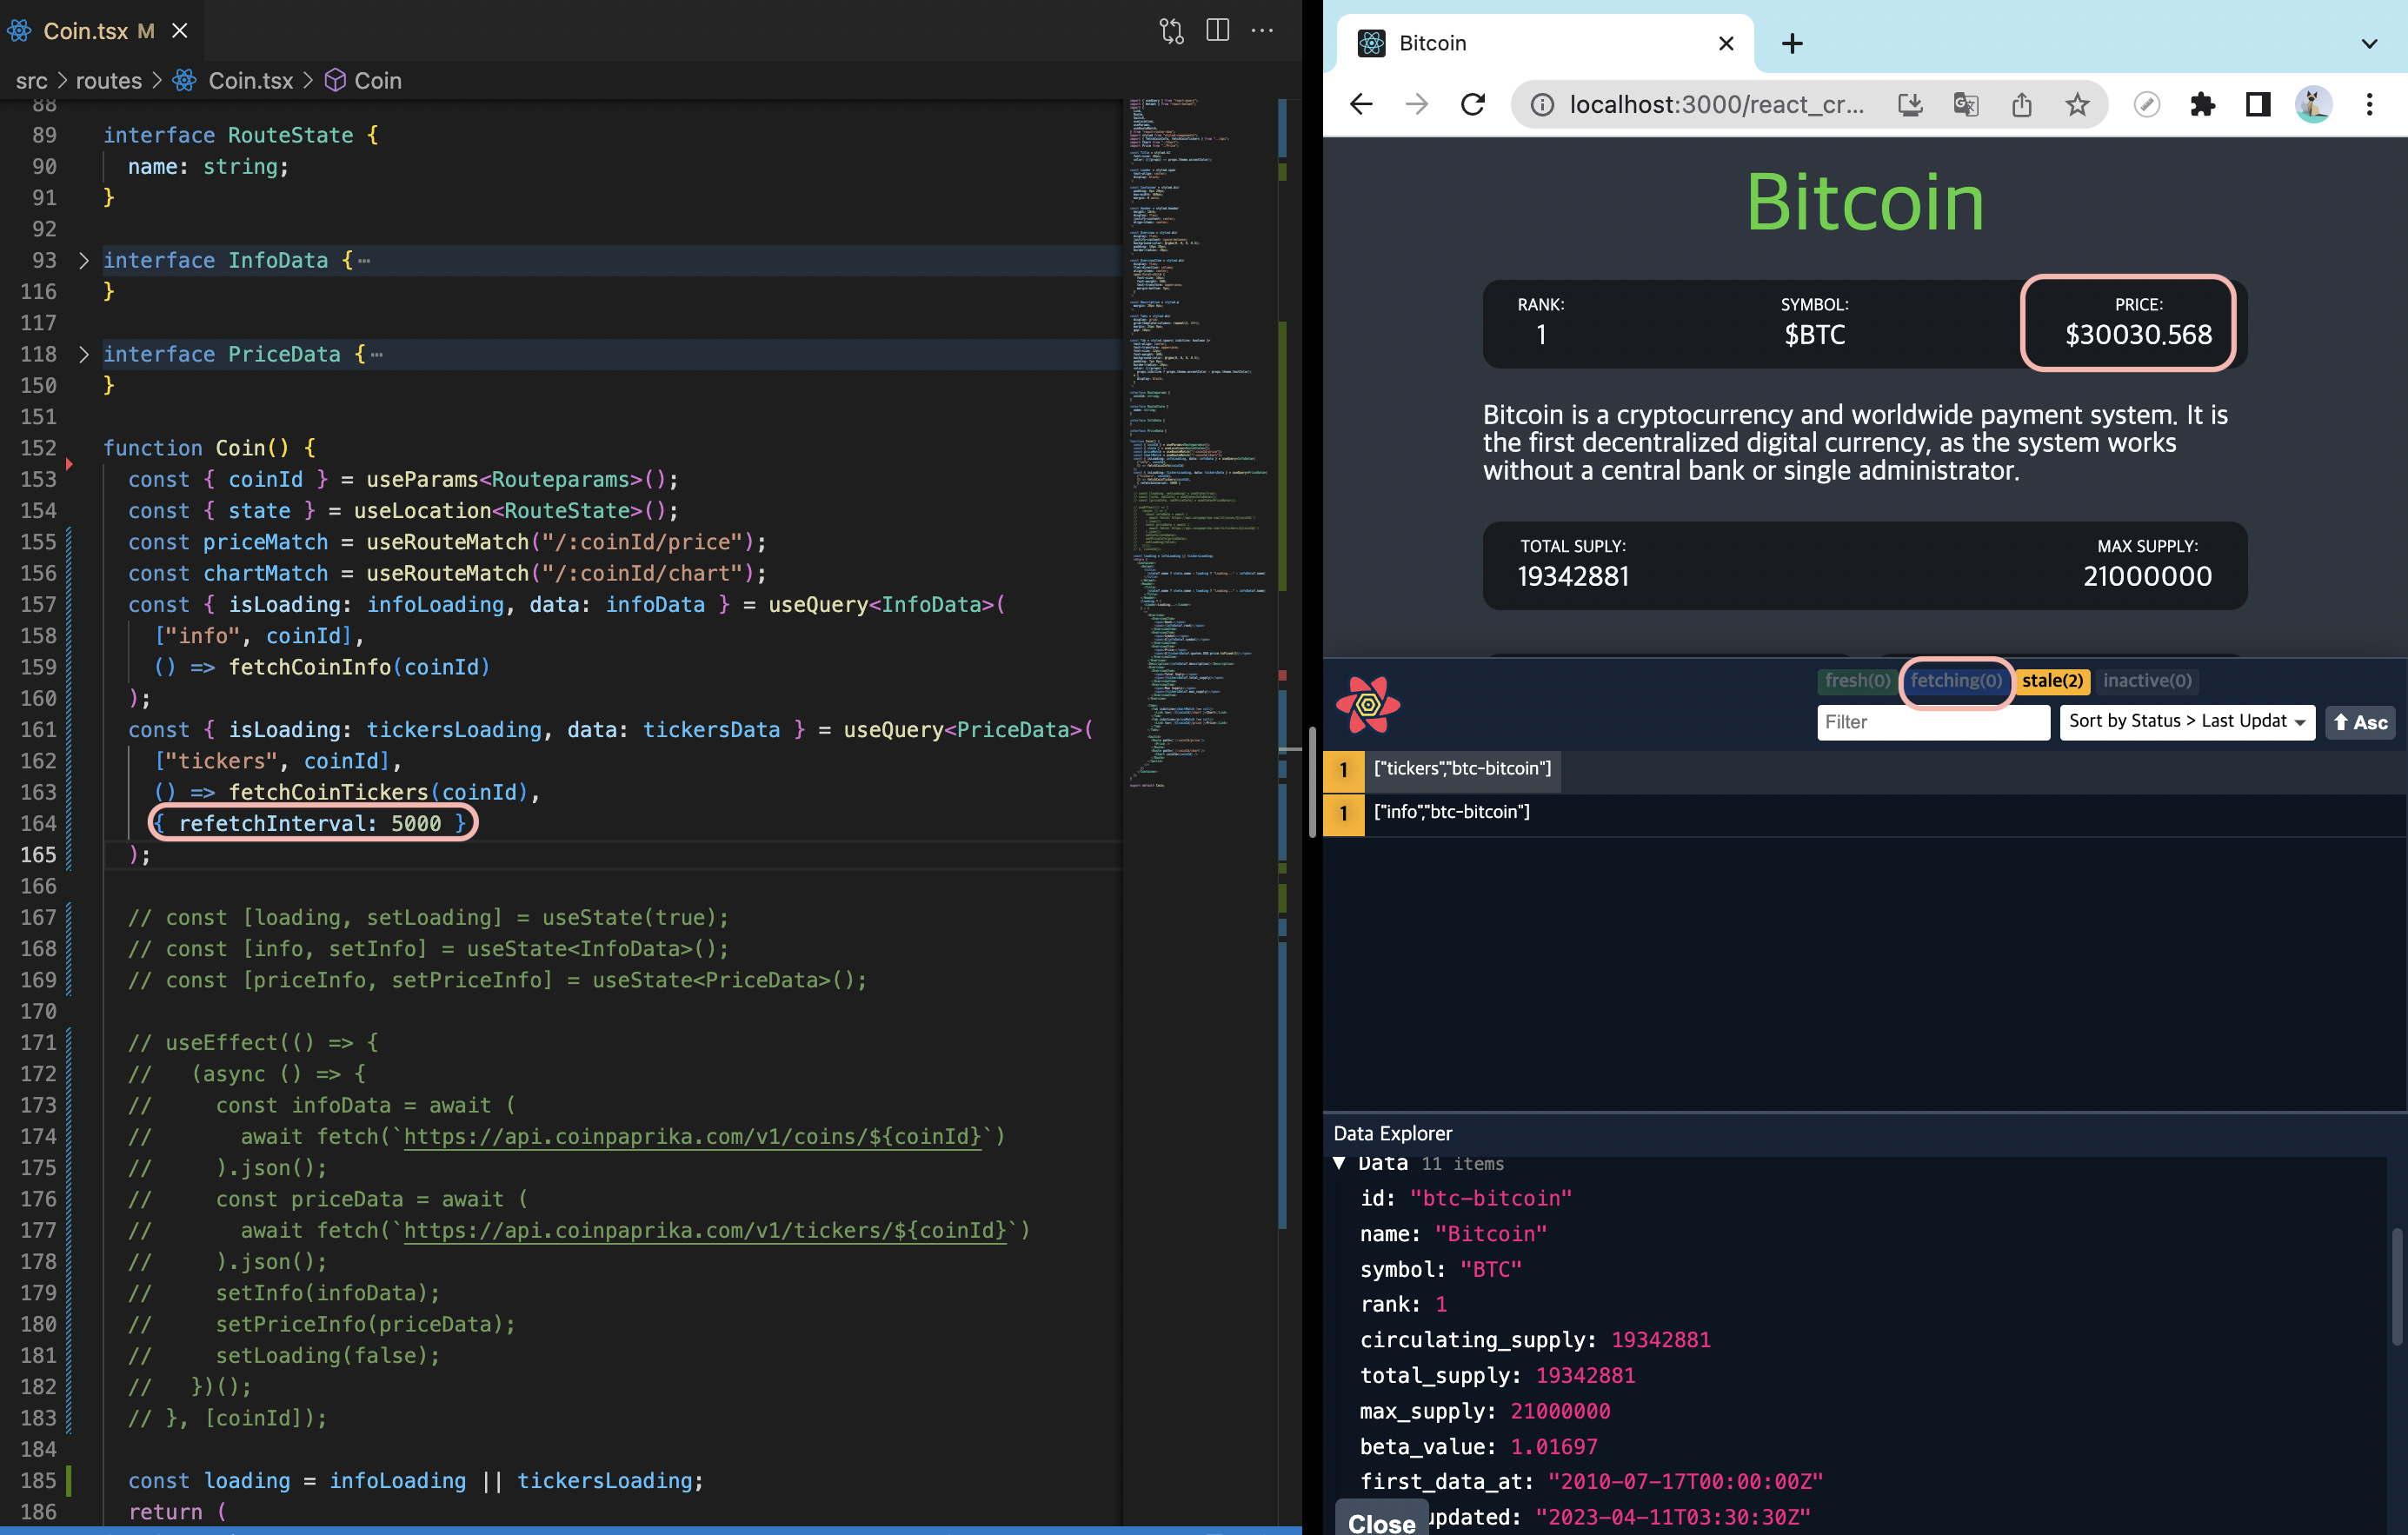Click the browser side panel icon
This screenshot has height=1535, width=2408.
pos(2257,104)
